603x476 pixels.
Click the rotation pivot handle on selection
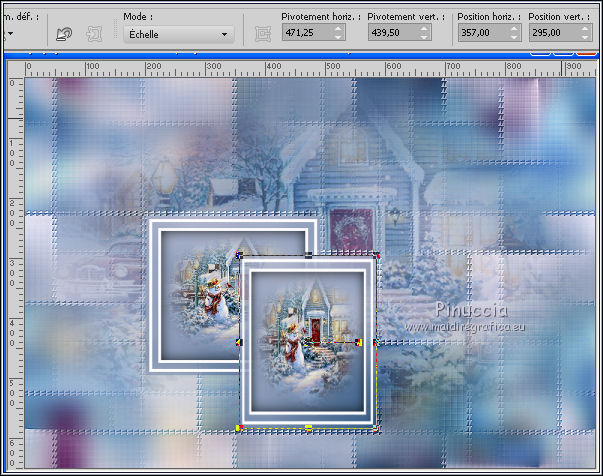[x=358, y=342]
